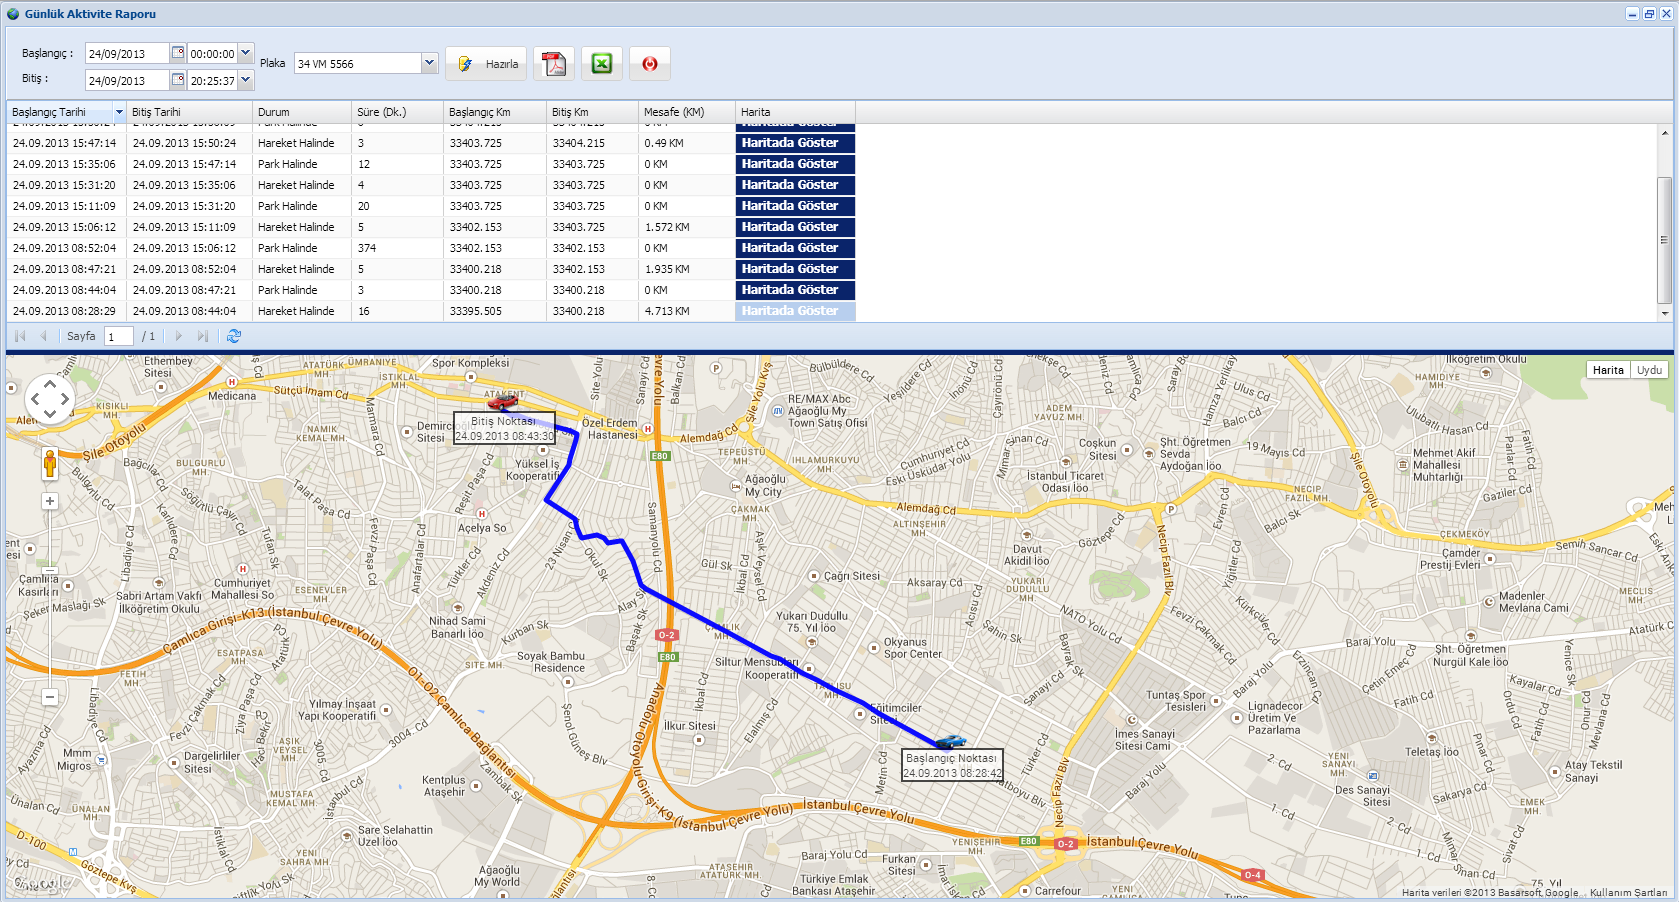1679x902 pixels.
Task: Click Haritada Göster for 15:31:20 row
Action: [795, 185]
